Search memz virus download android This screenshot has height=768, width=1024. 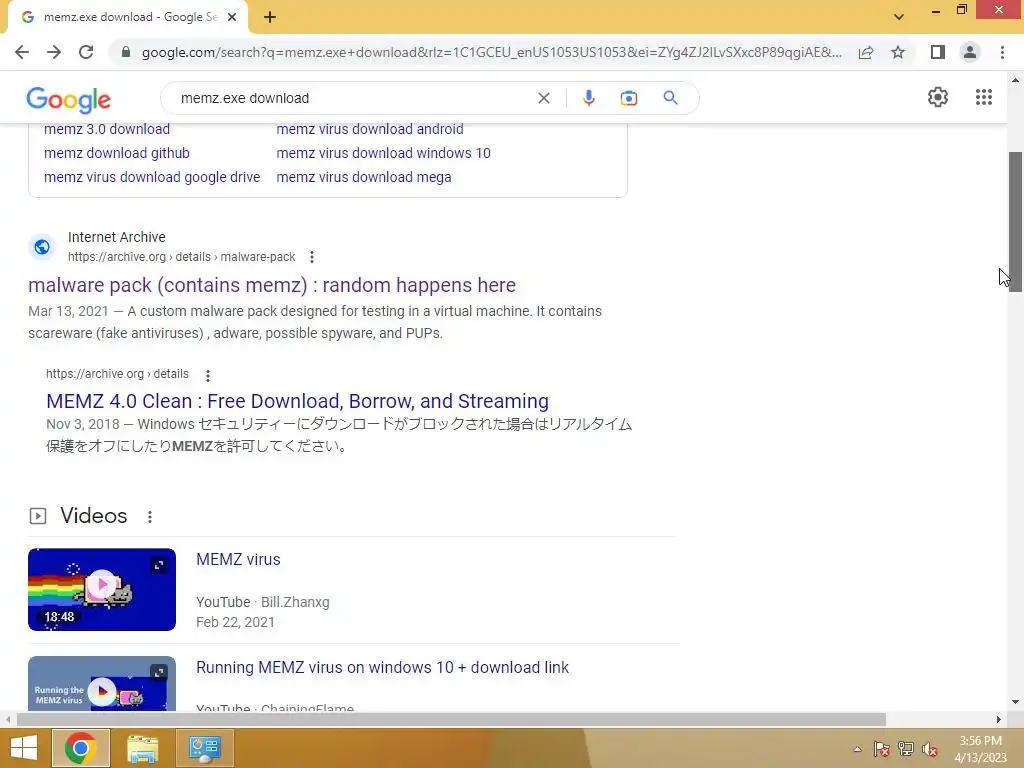click(x=370, y=129)
